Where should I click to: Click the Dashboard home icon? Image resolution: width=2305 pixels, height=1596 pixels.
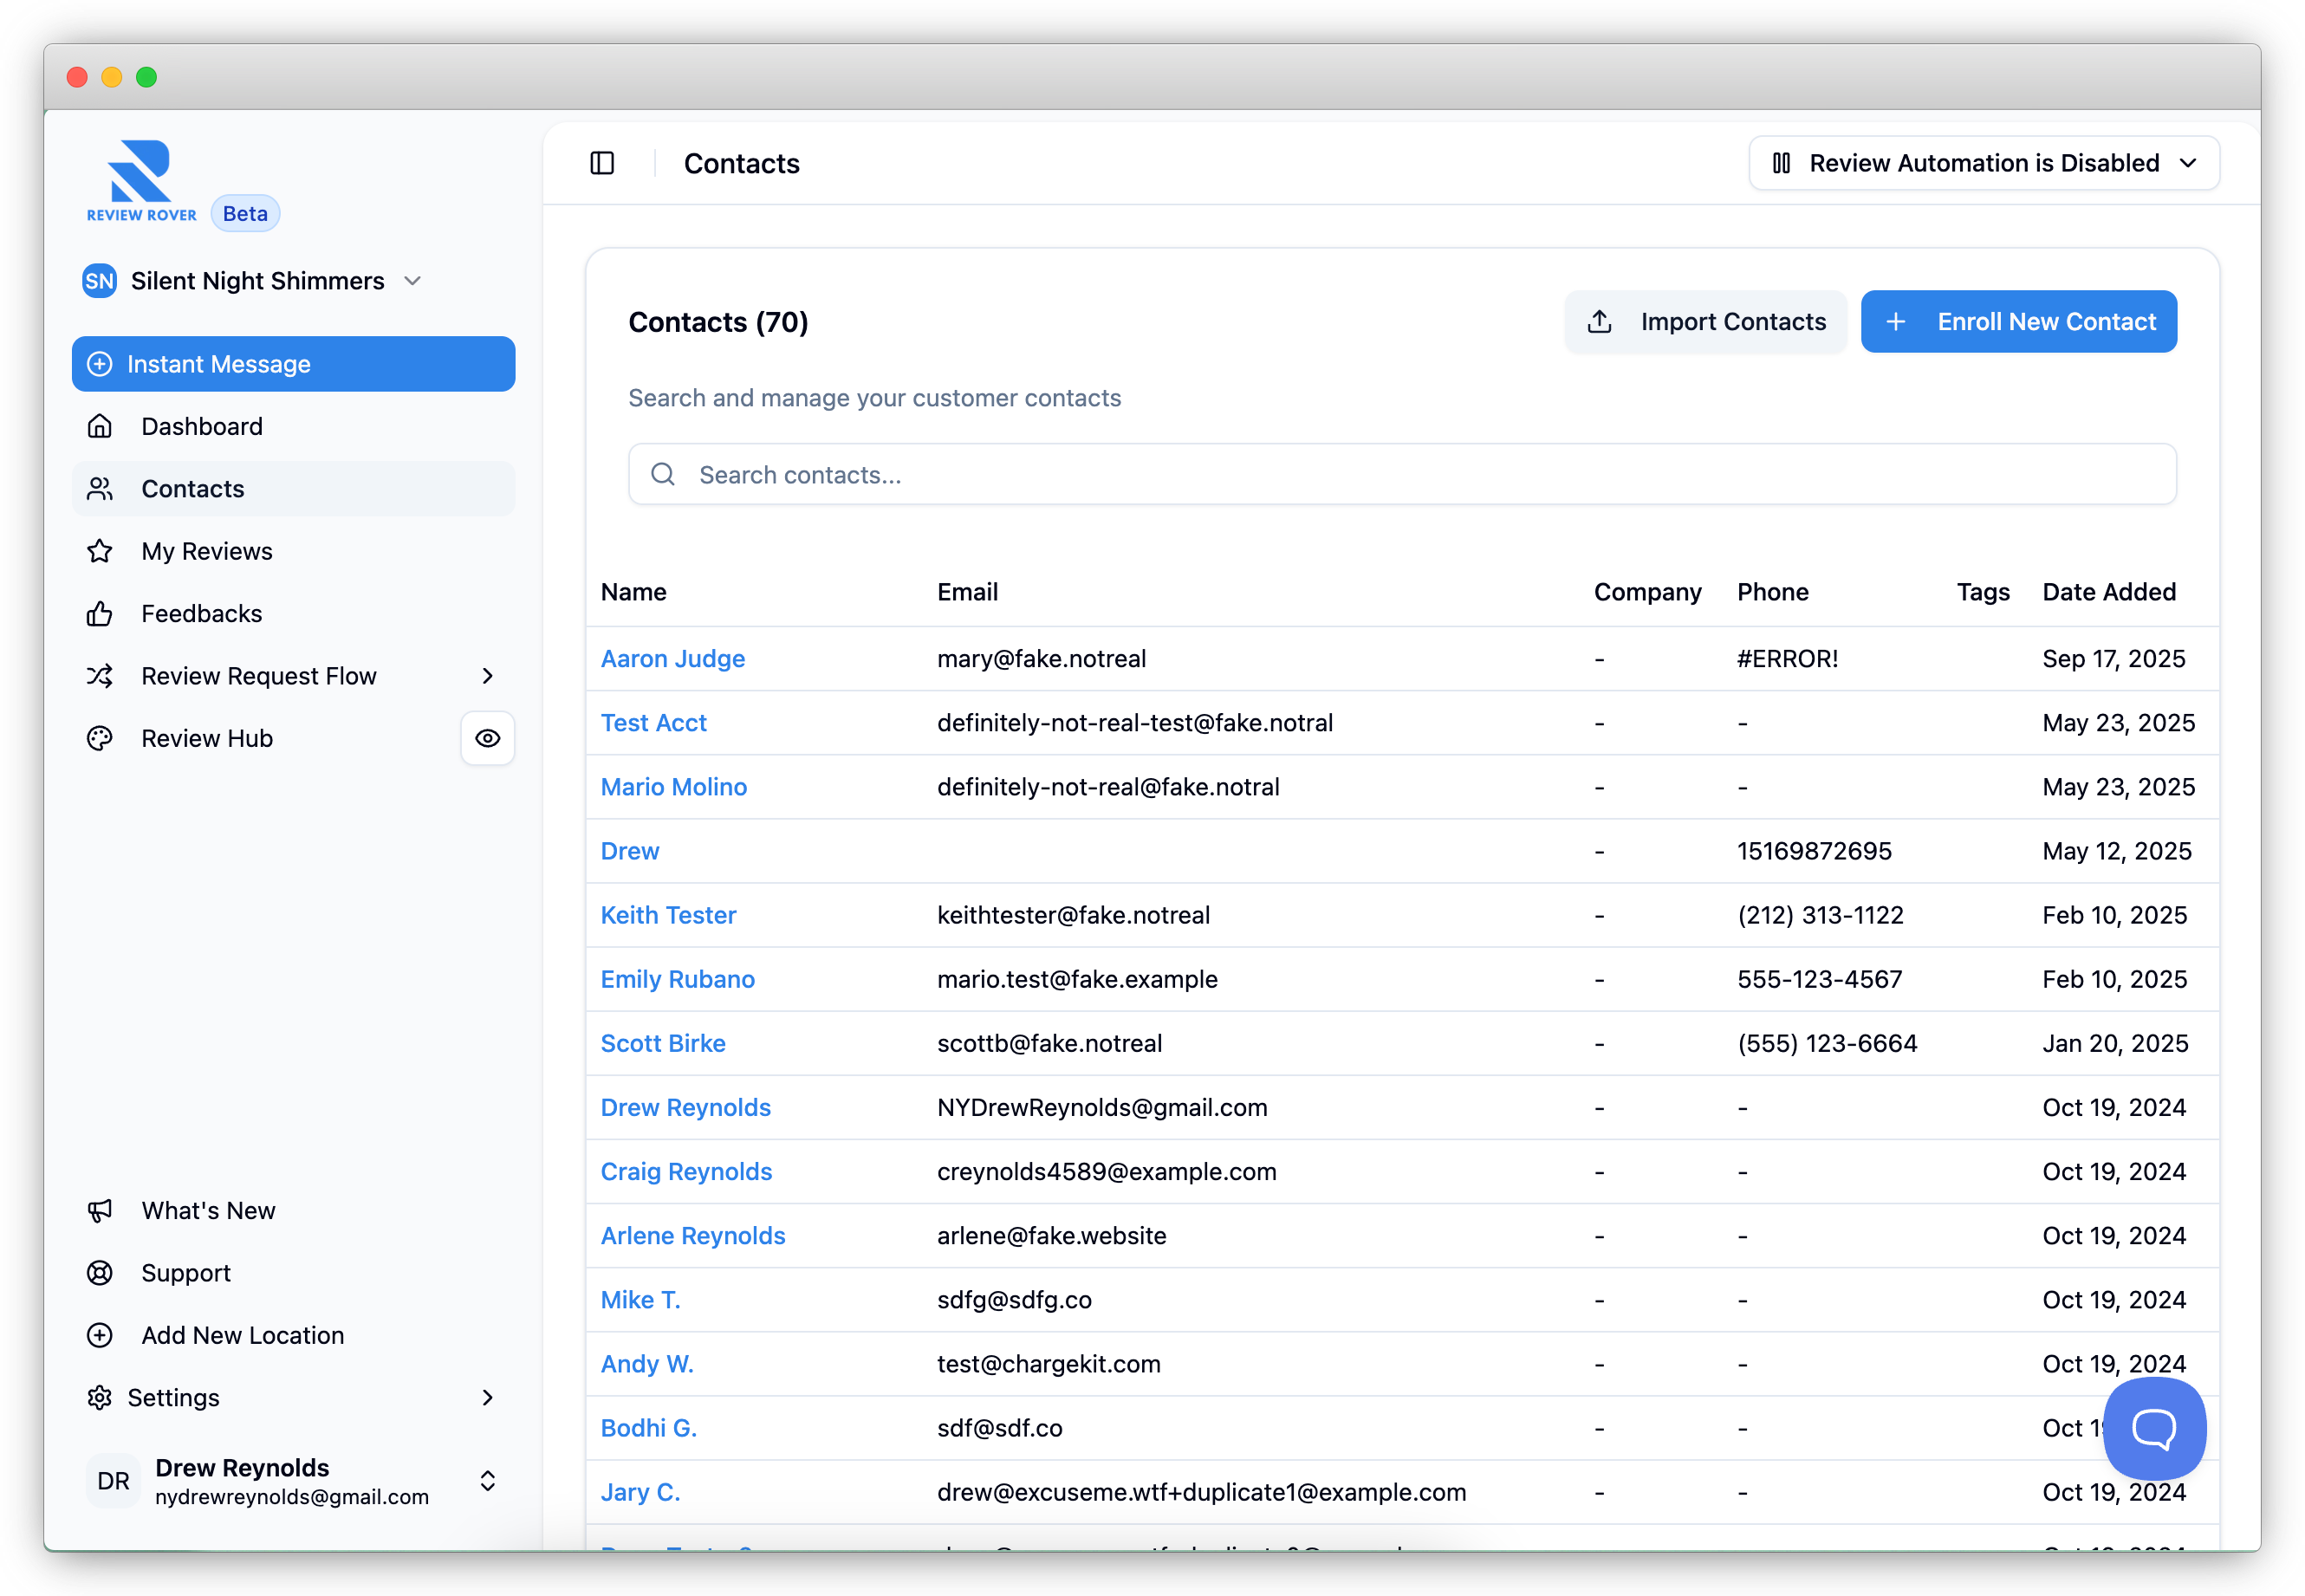[100, 426]
